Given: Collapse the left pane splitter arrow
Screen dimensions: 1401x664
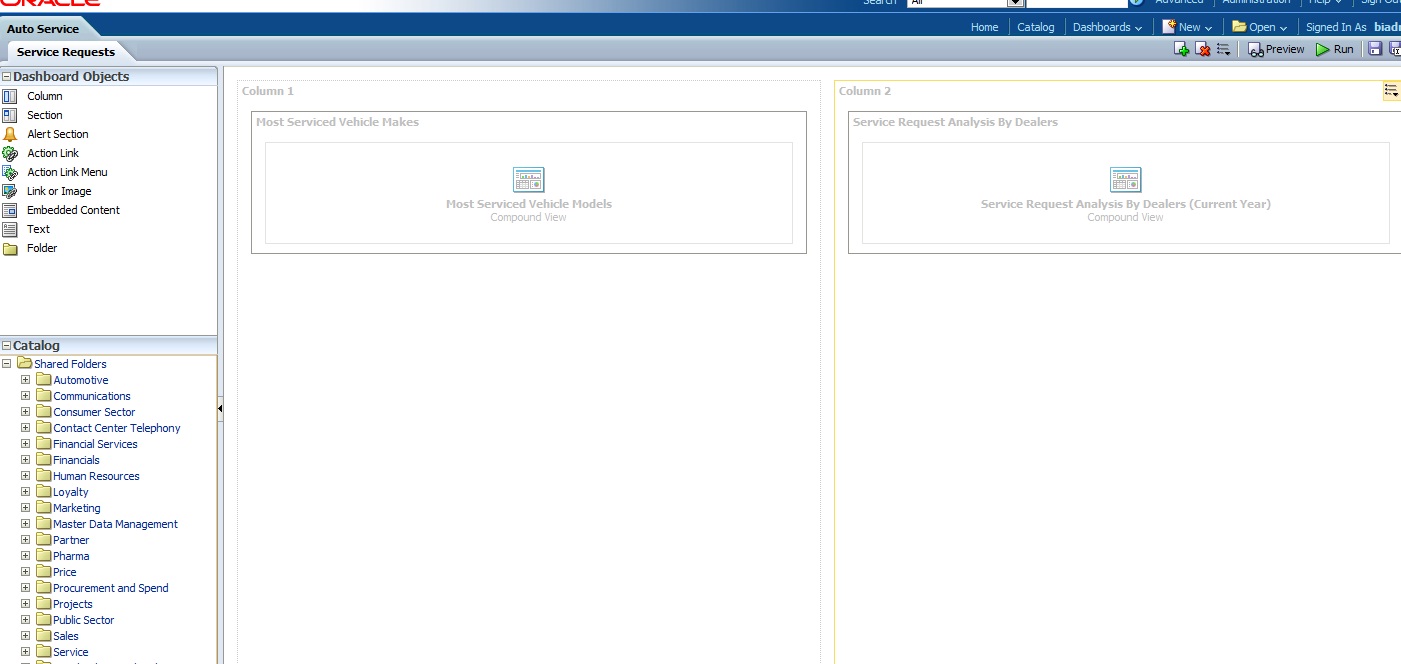Looking at the screenshot, I should click(x=220, y=409).
